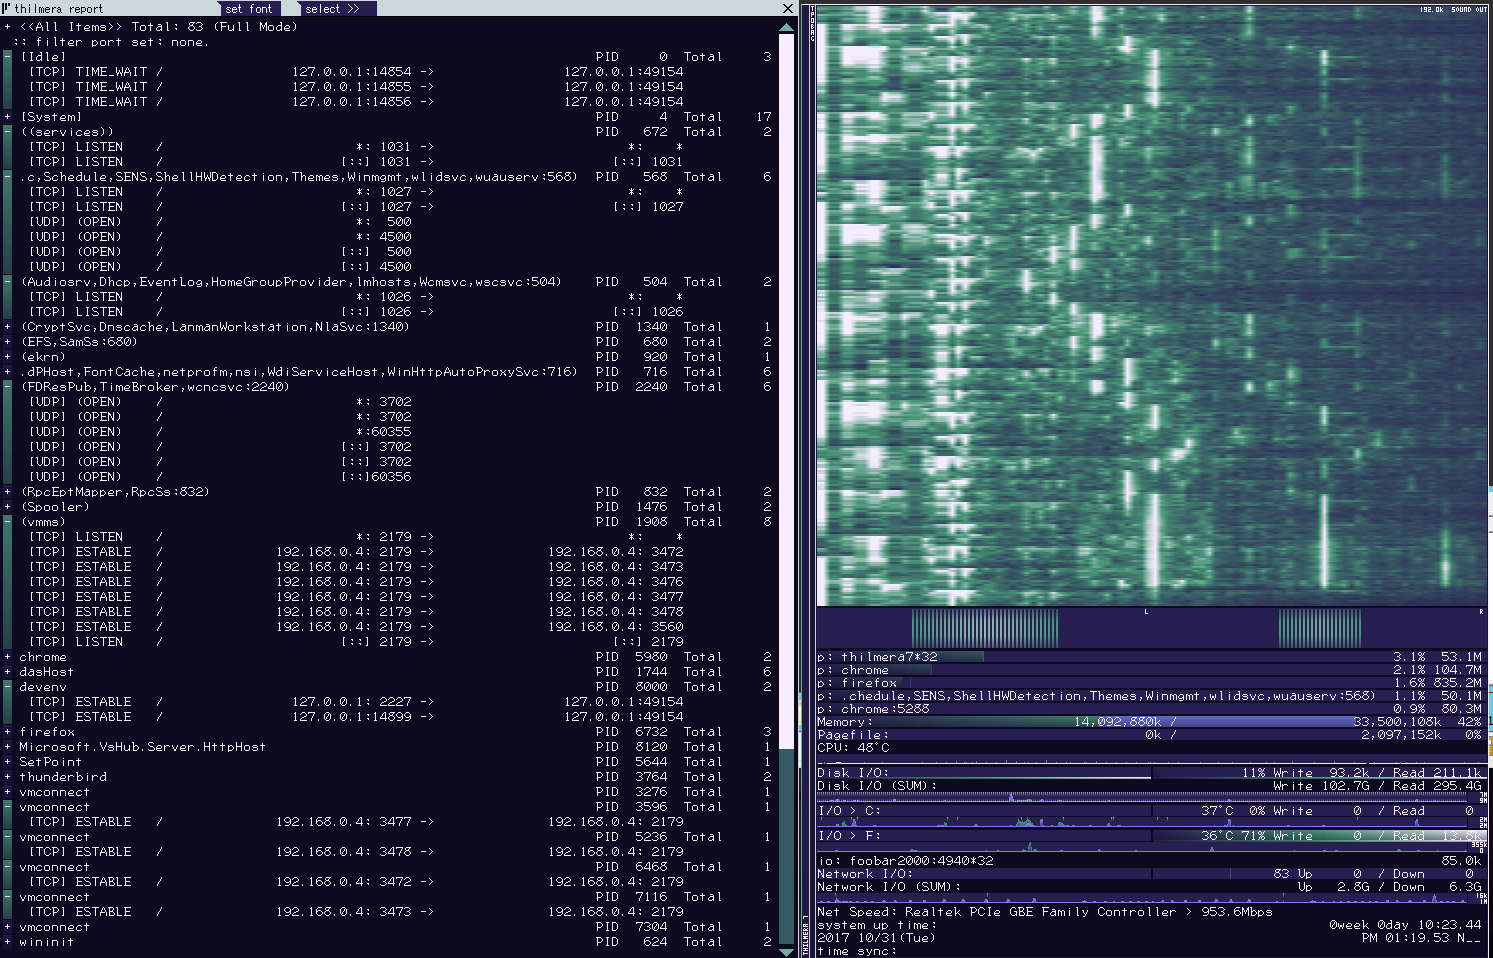Collapse the devenv process connections
1493x958 pixels.
(7, 687)
